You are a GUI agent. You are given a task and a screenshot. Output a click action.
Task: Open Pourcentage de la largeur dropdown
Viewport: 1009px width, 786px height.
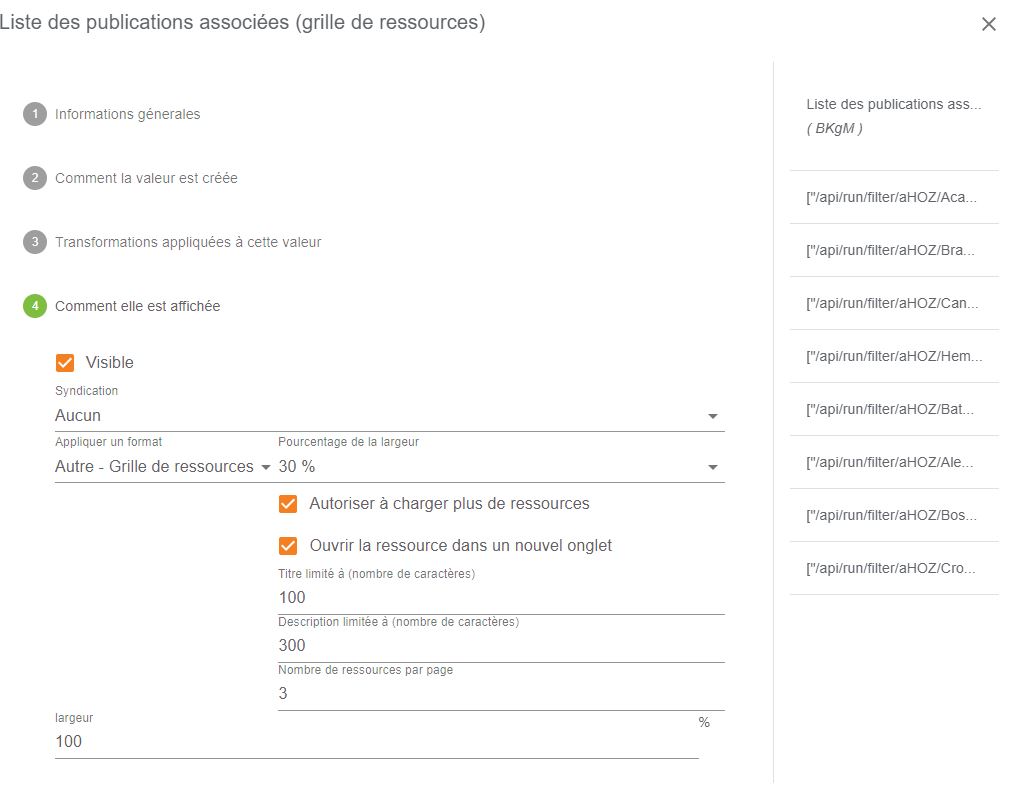point(501,467)
